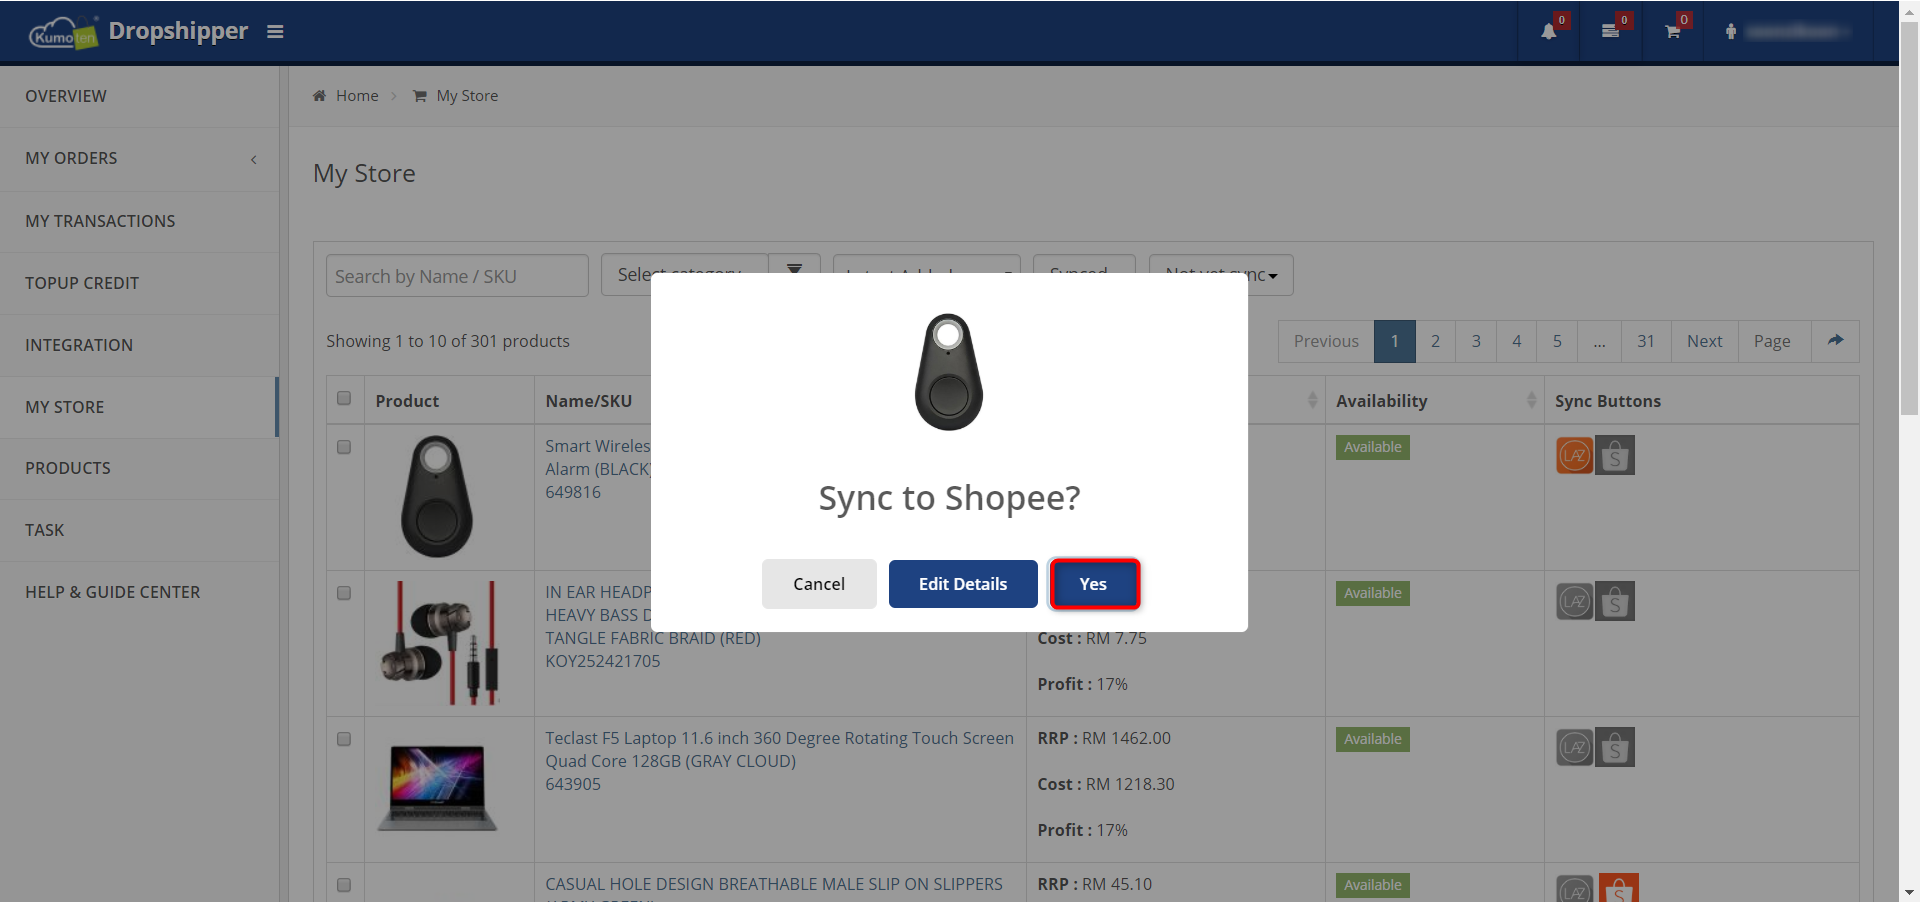
Task: Open the credit card balance icon in header
Action: point(1610,32)
